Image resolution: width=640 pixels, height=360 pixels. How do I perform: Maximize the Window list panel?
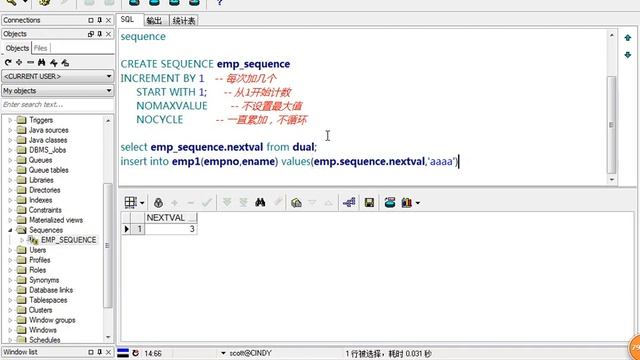click(91, 352)
